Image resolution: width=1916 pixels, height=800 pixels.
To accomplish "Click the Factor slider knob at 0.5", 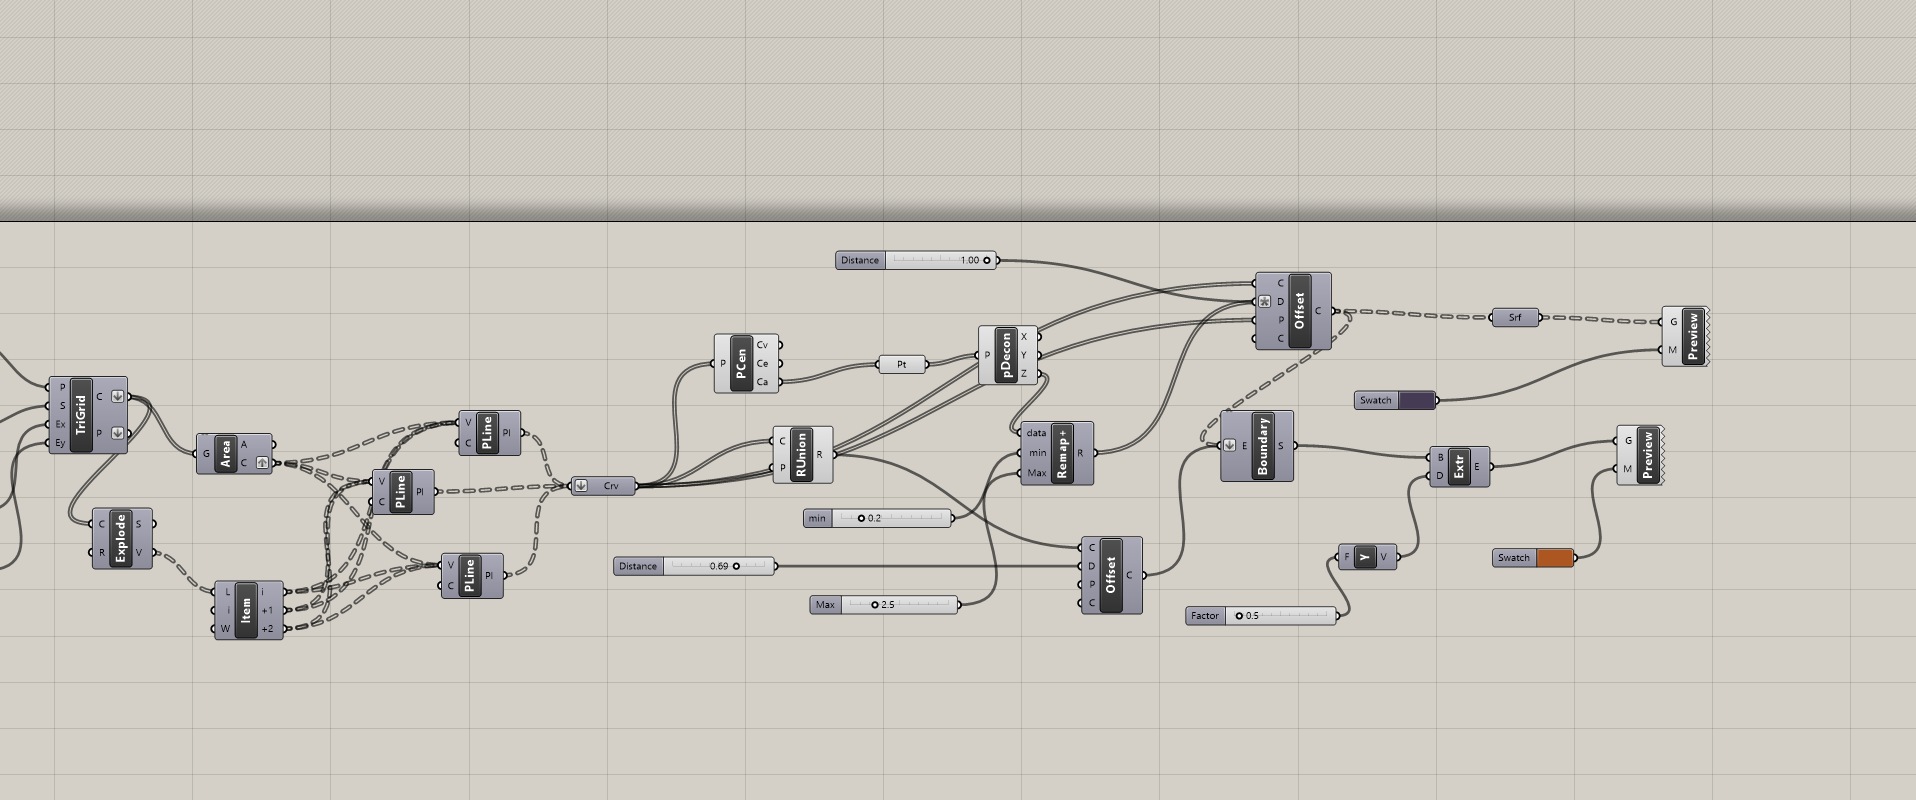I will pos(1239,616).
